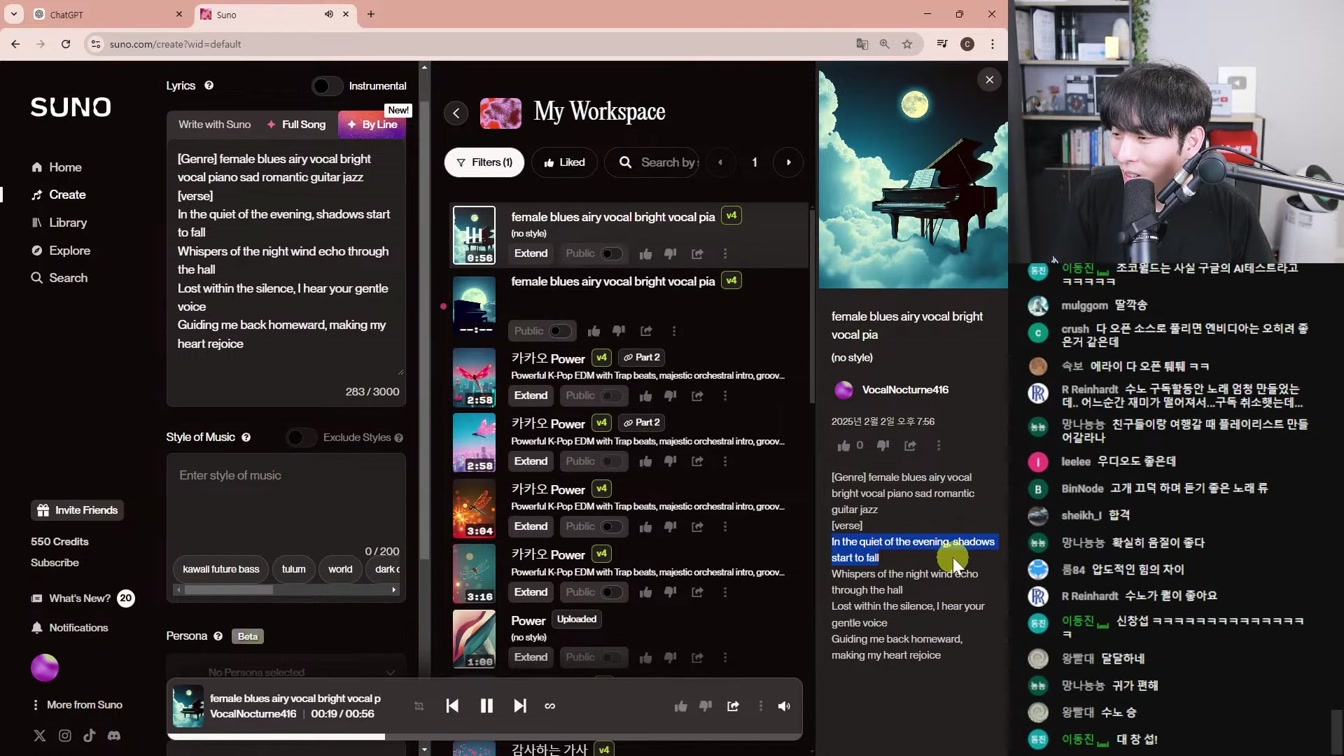Viewport: 1344px width, 756px height.
Task: Open the Filters (1) dropdown
Action: tap(484, 162)
